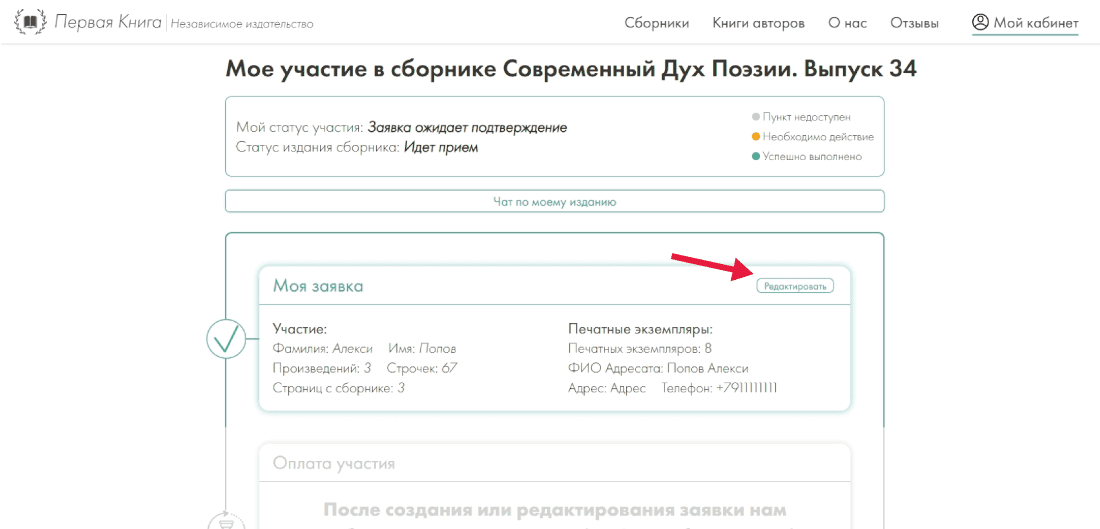The width and height of the screenshot is (1100, 529).
Task: Click the green checkmark step circle
Action: click(227, 339)
